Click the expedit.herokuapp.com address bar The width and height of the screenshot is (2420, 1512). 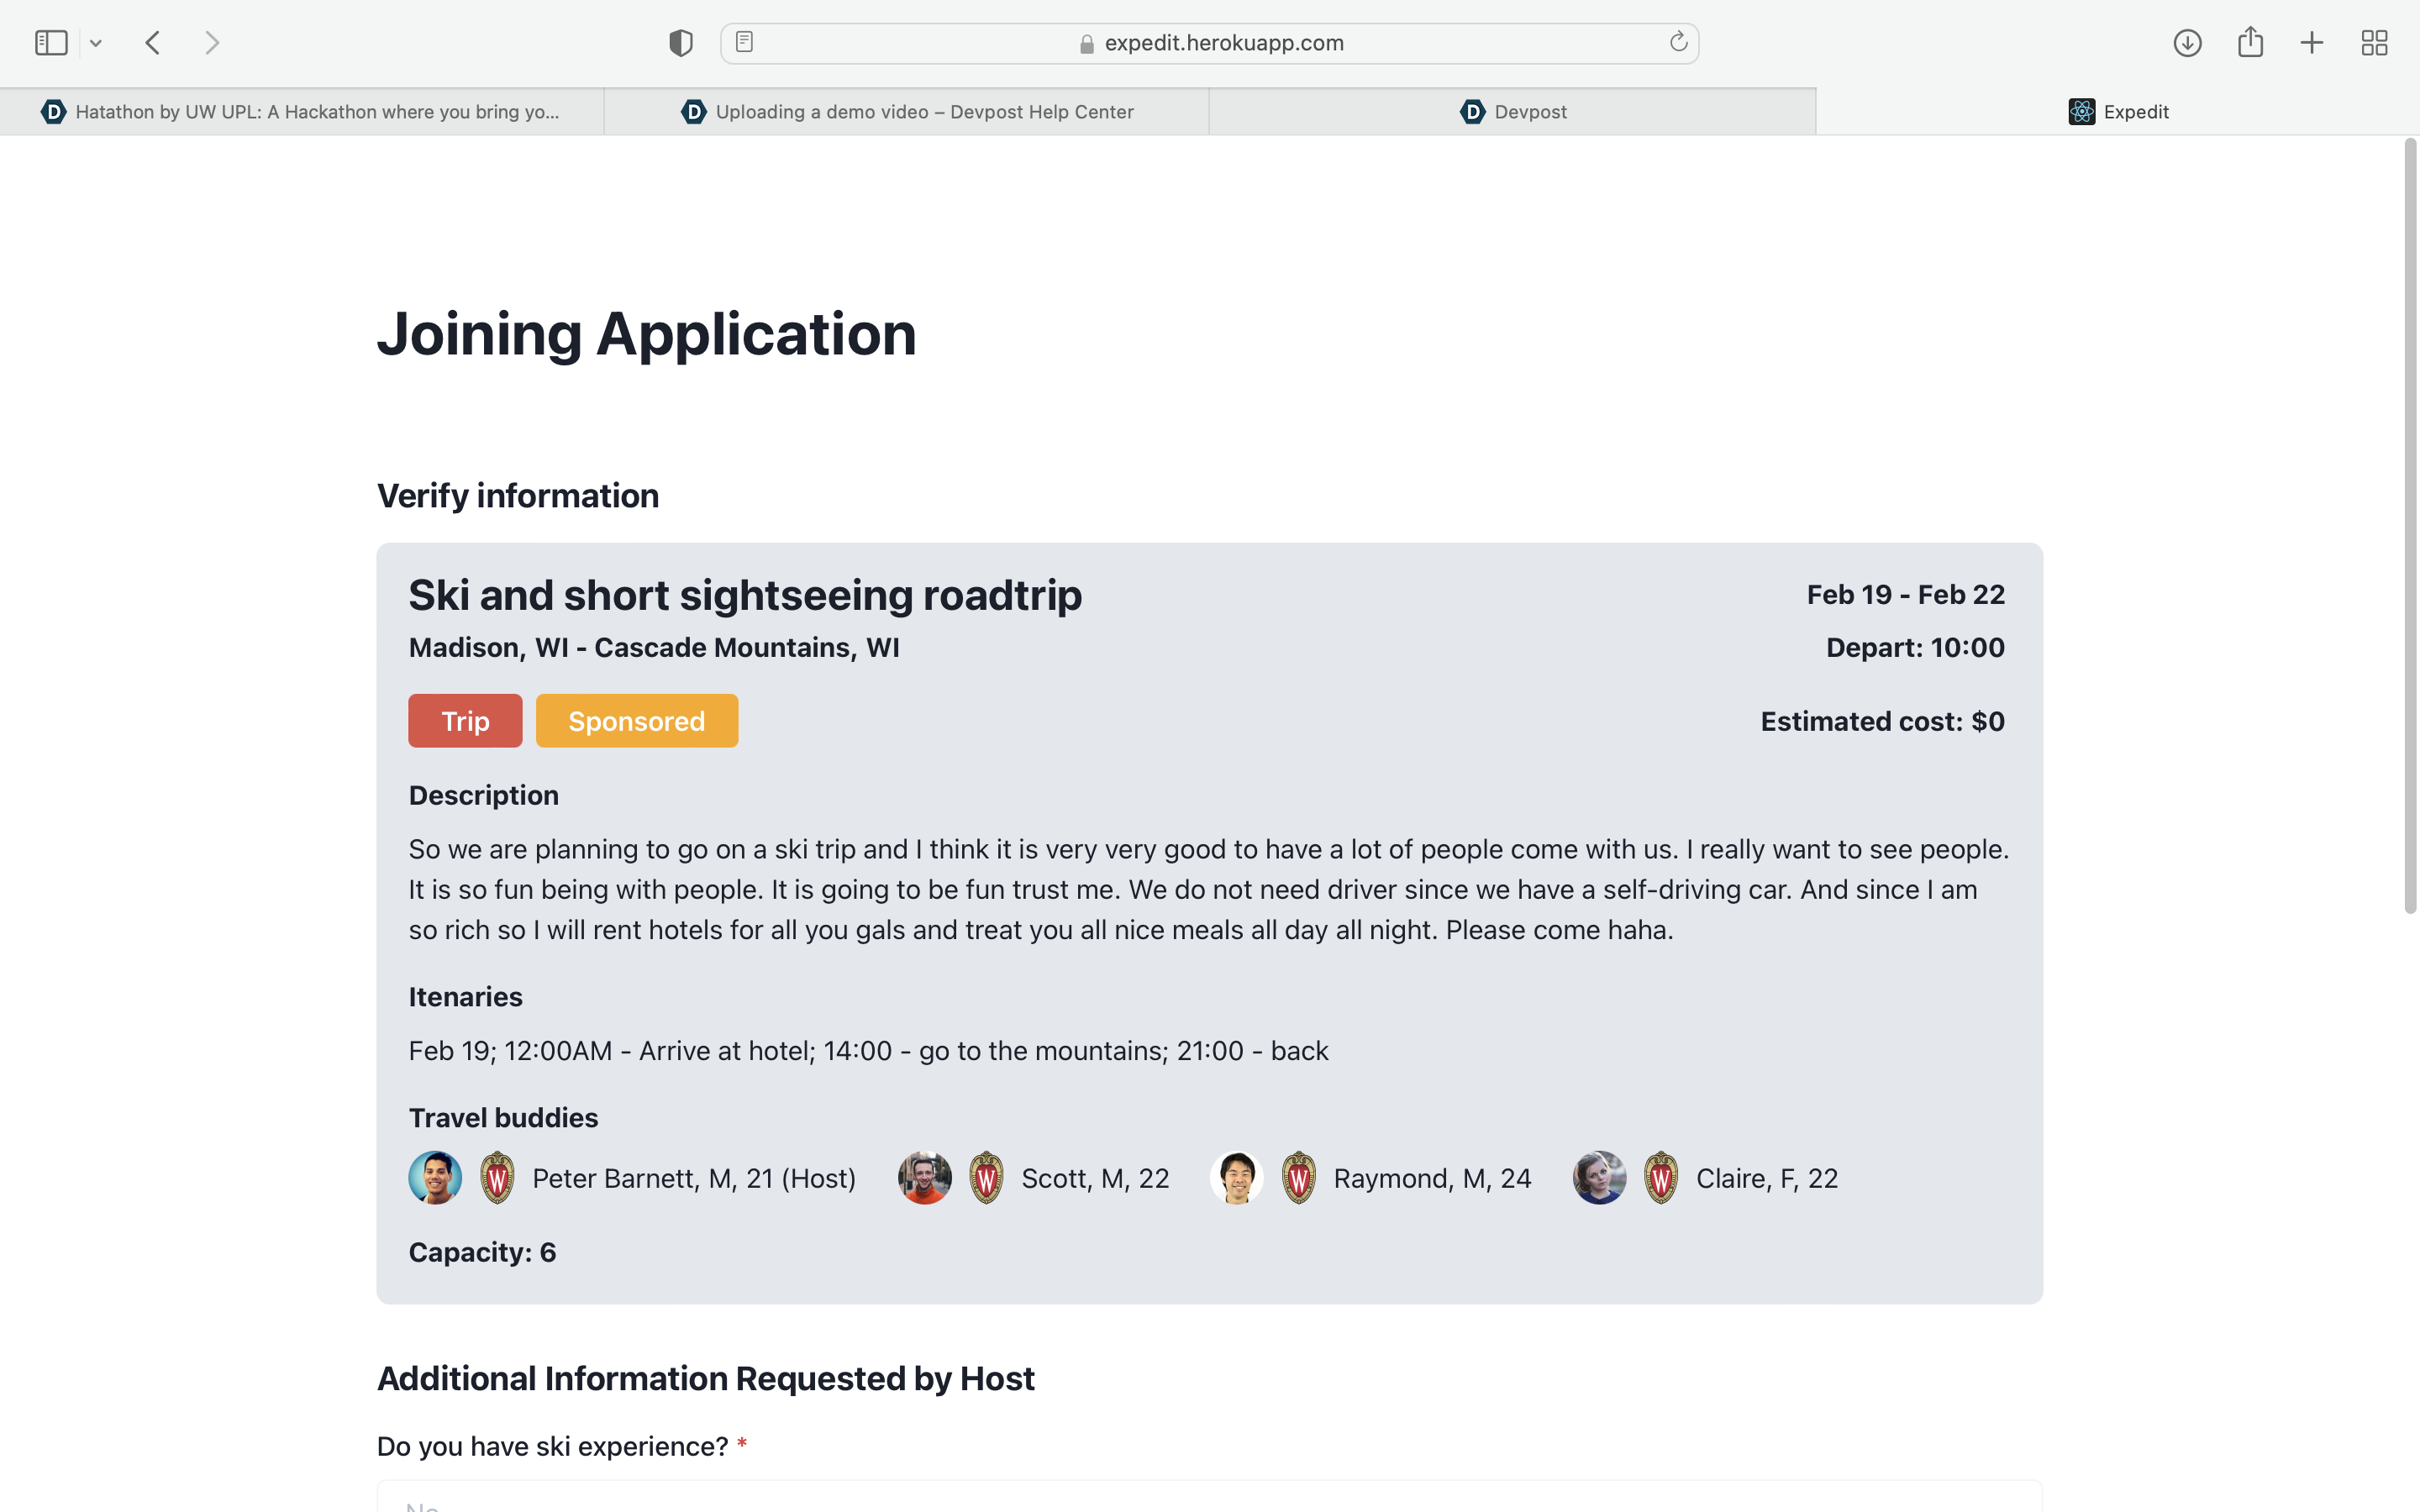click(1223, 43)
